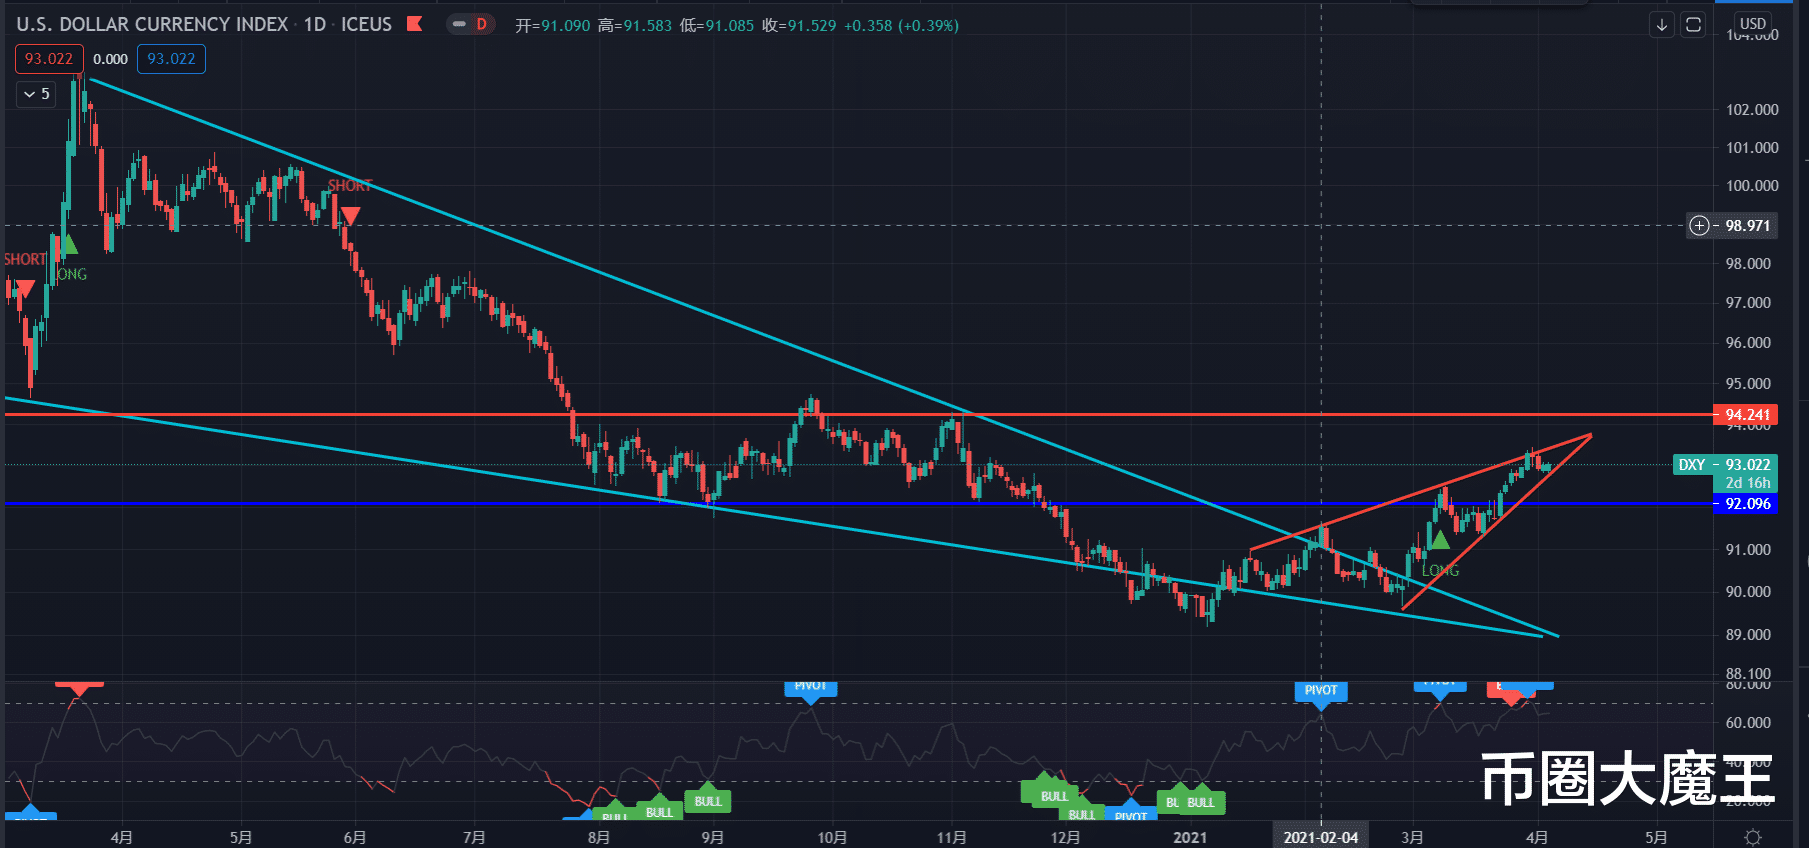Click the 7月 label on the time axis
Screen dimensions: 1809x848
click(x=475, y=837)
